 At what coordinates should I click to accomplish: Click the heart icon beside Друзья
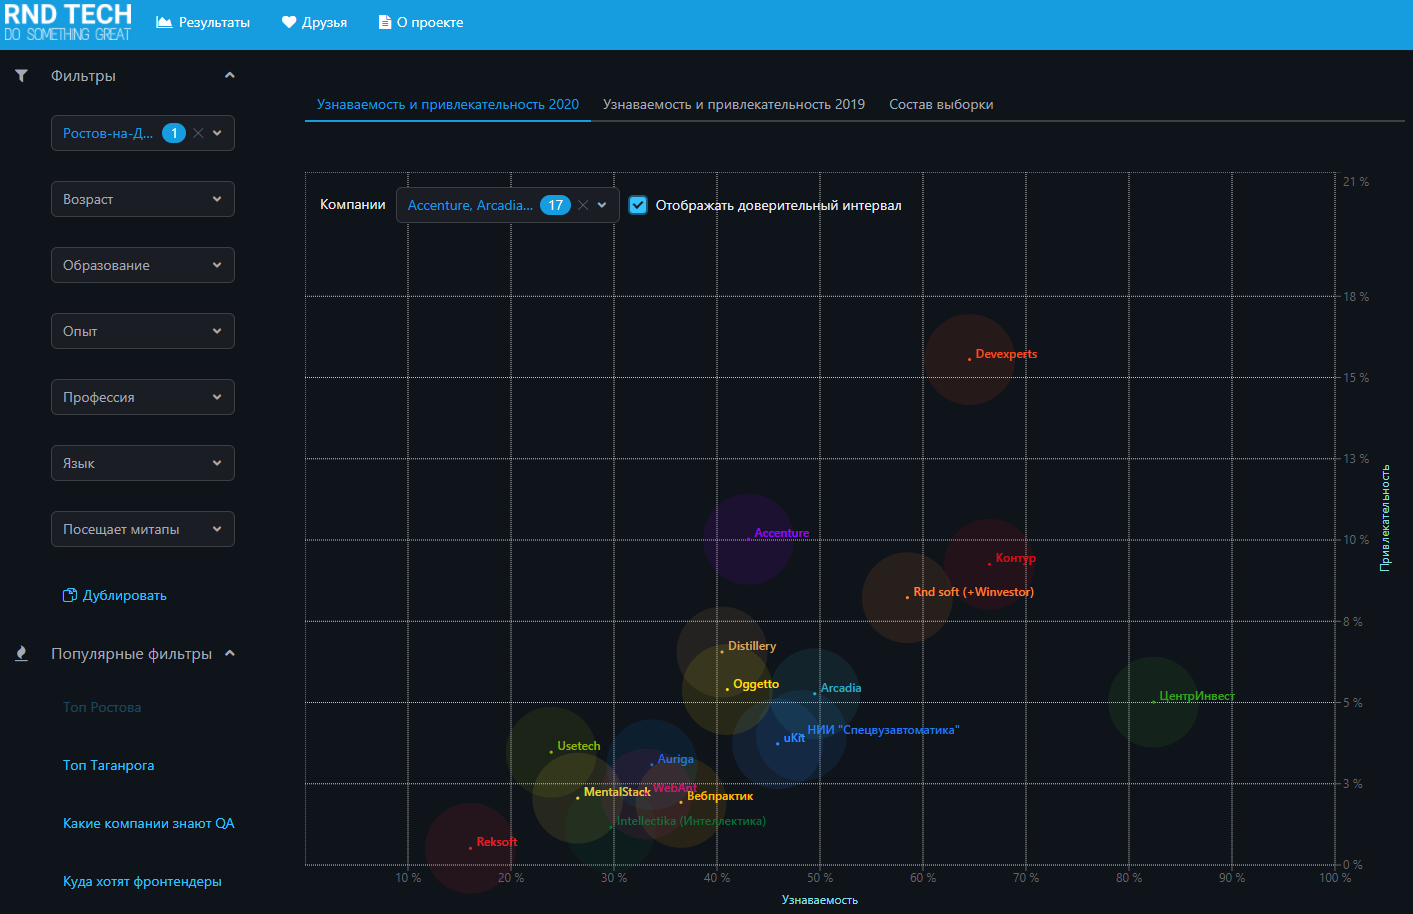click(x=289, y=22)
